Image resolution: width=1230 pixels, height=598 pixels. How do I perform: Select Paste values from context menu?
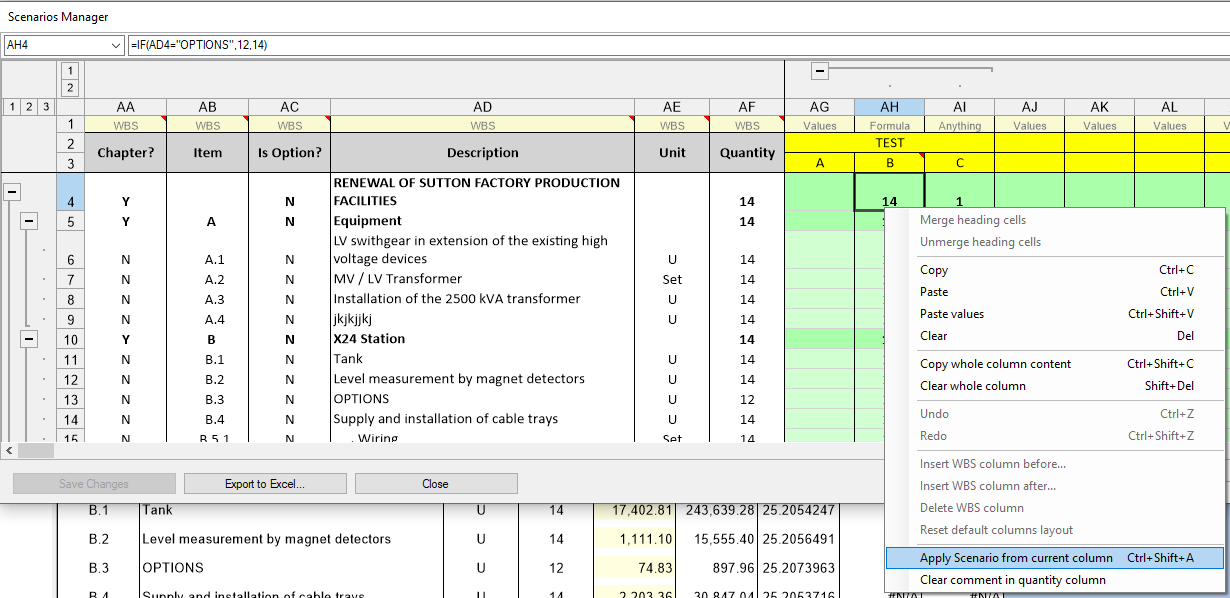[x=952, y=314]
